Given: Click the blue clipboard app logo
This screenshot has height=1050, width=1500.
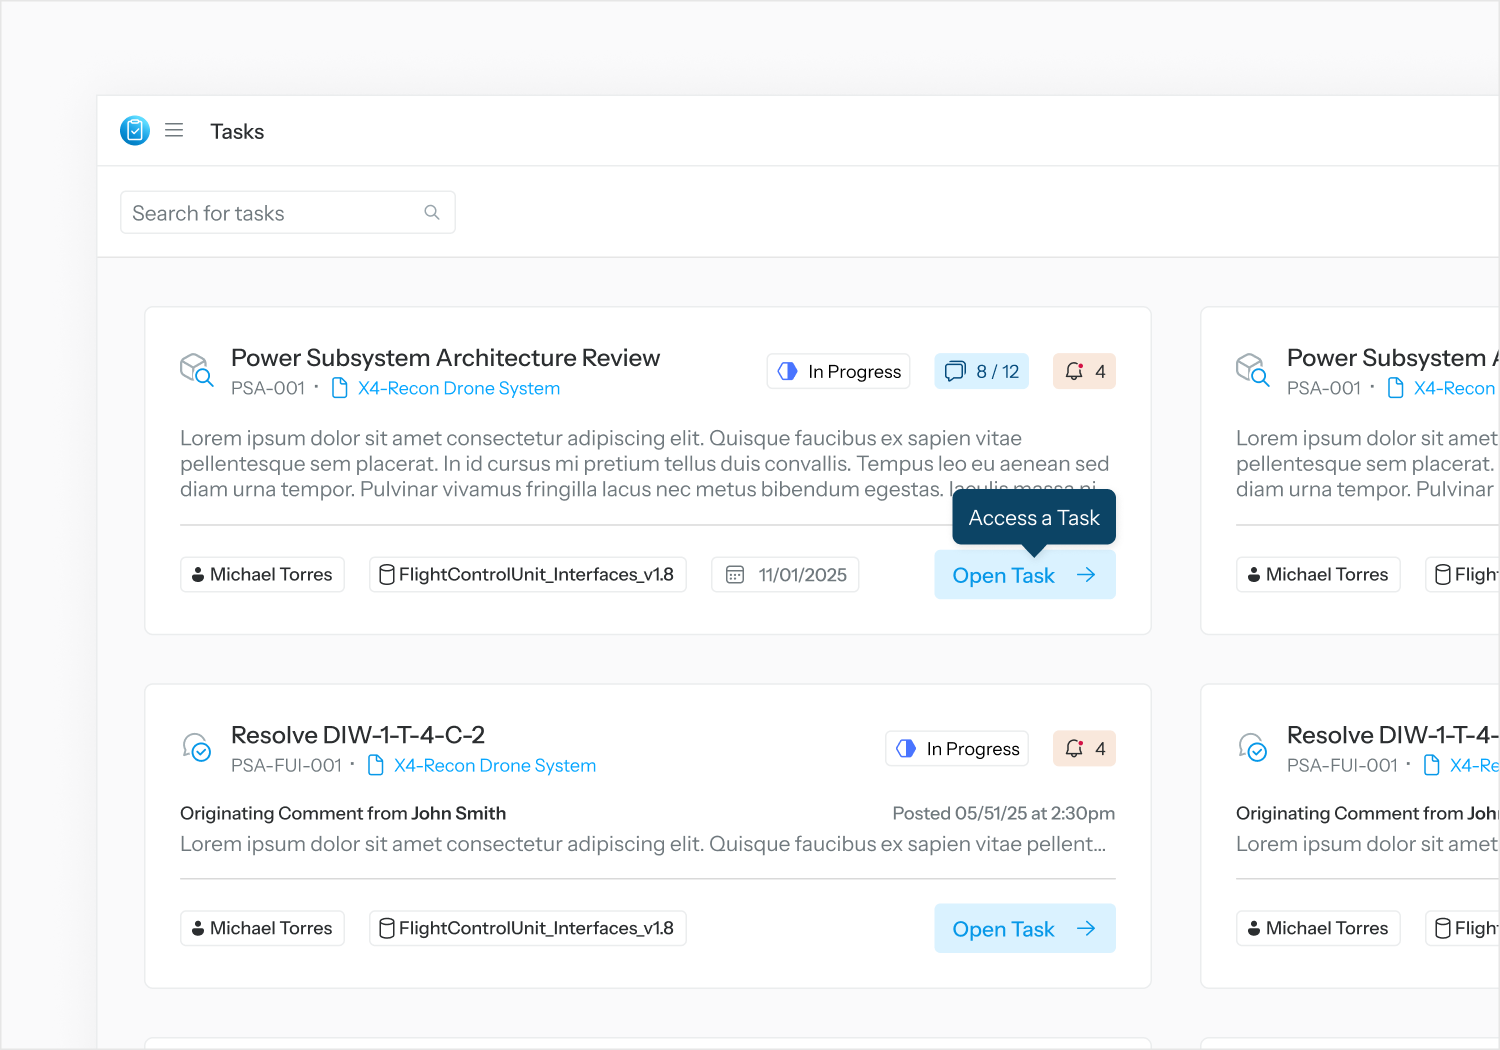Looking at the screenshot, I should [x=135, y=131].
